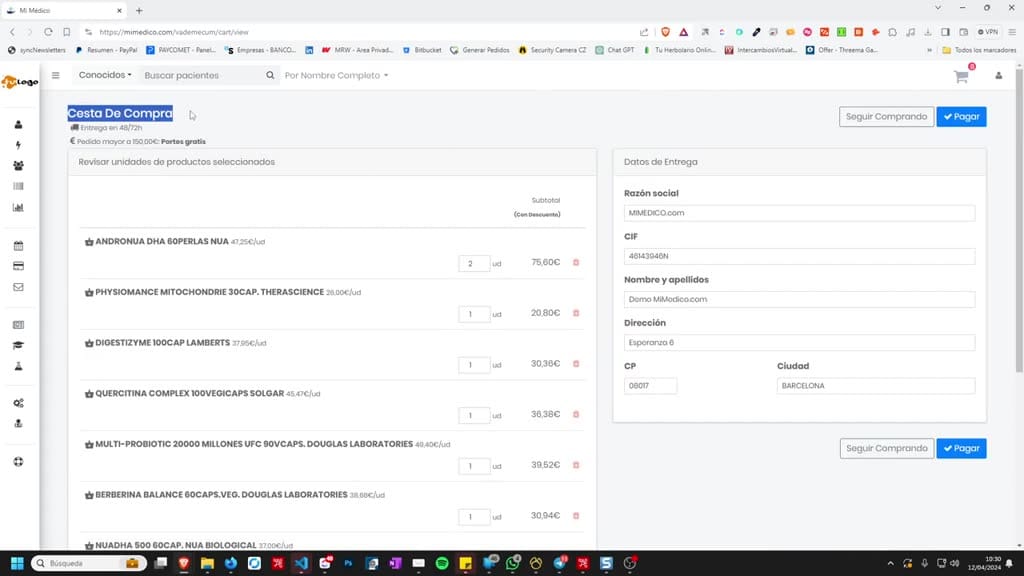Open a new browser tab
This screenshot has height=576, width=1024.
click(x=139, y=10)
